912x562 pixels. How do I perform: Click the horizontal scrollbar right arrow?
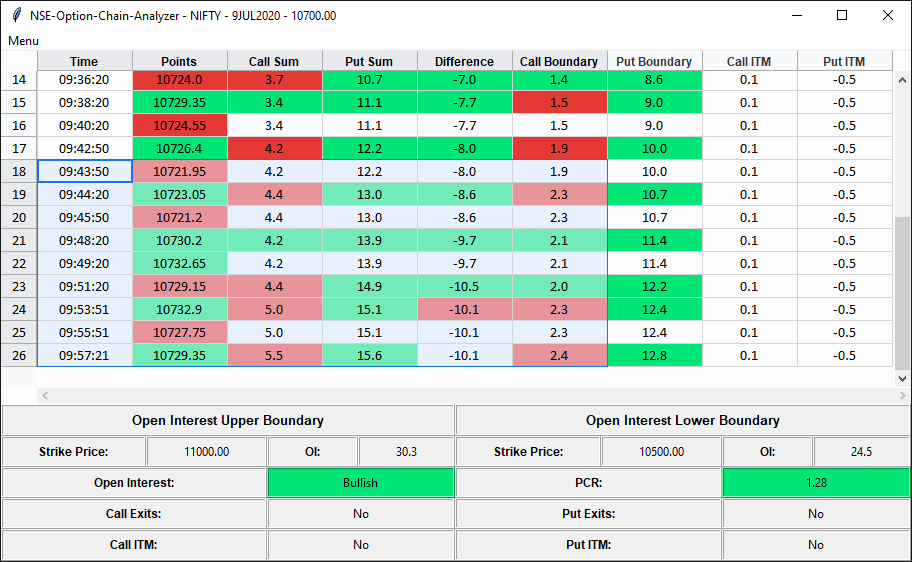(902, 396)
